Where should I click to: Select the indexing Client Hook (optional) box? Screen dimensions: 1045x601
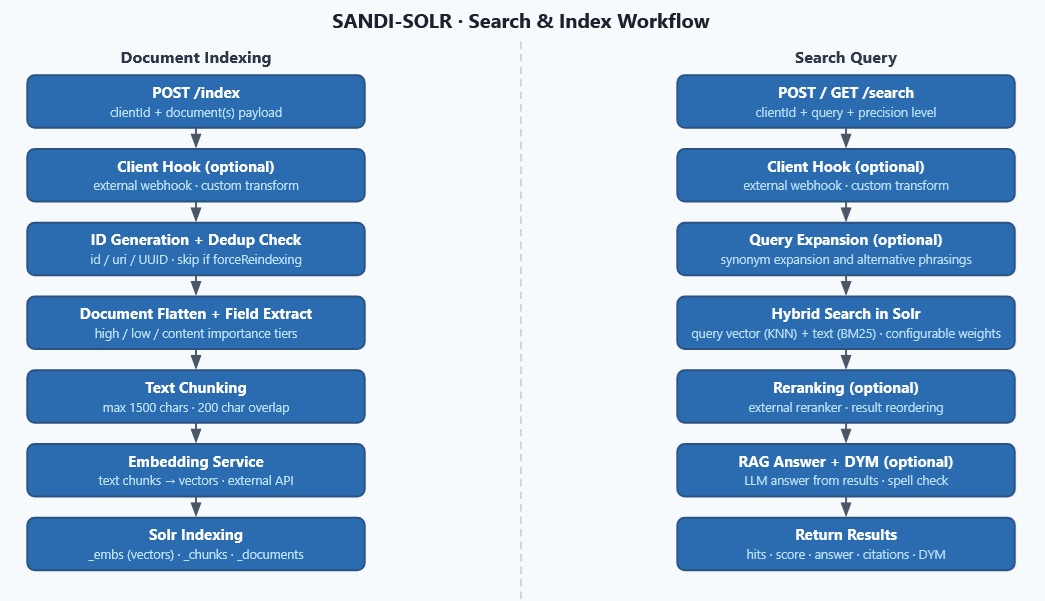196,175
